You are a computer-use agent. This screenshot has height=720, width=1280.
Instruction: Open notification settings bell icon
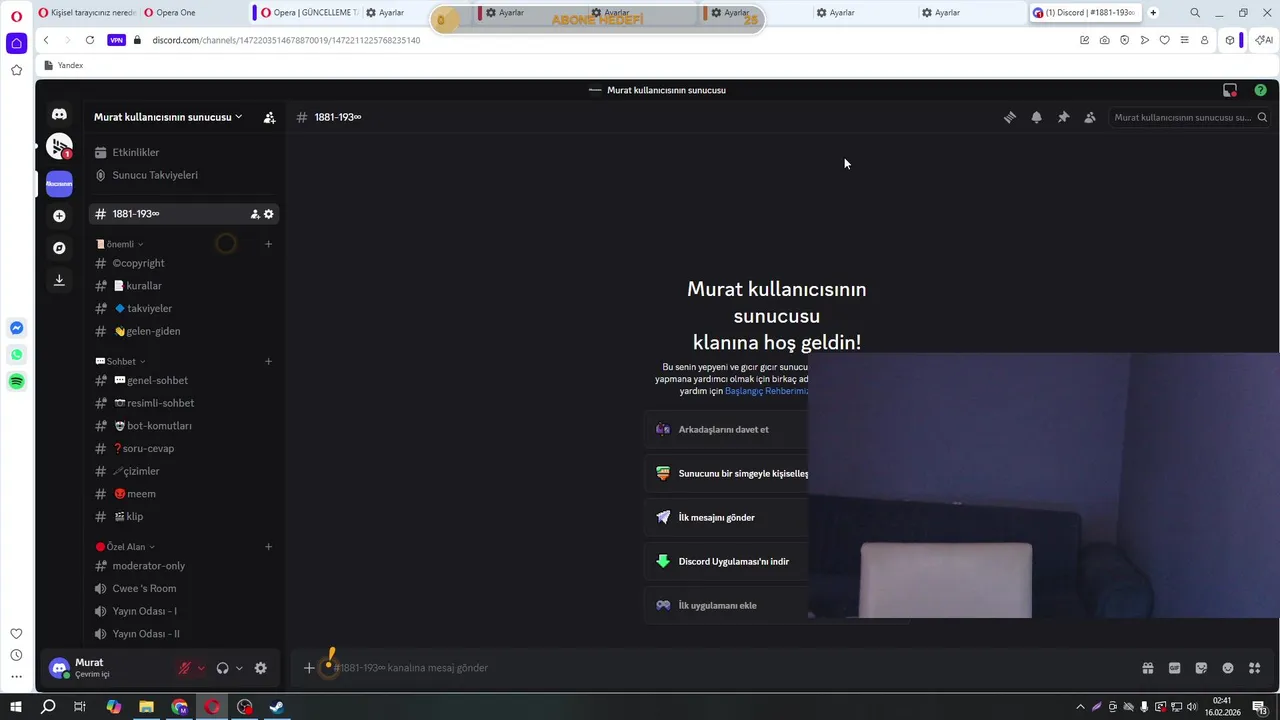point(1037,117)
